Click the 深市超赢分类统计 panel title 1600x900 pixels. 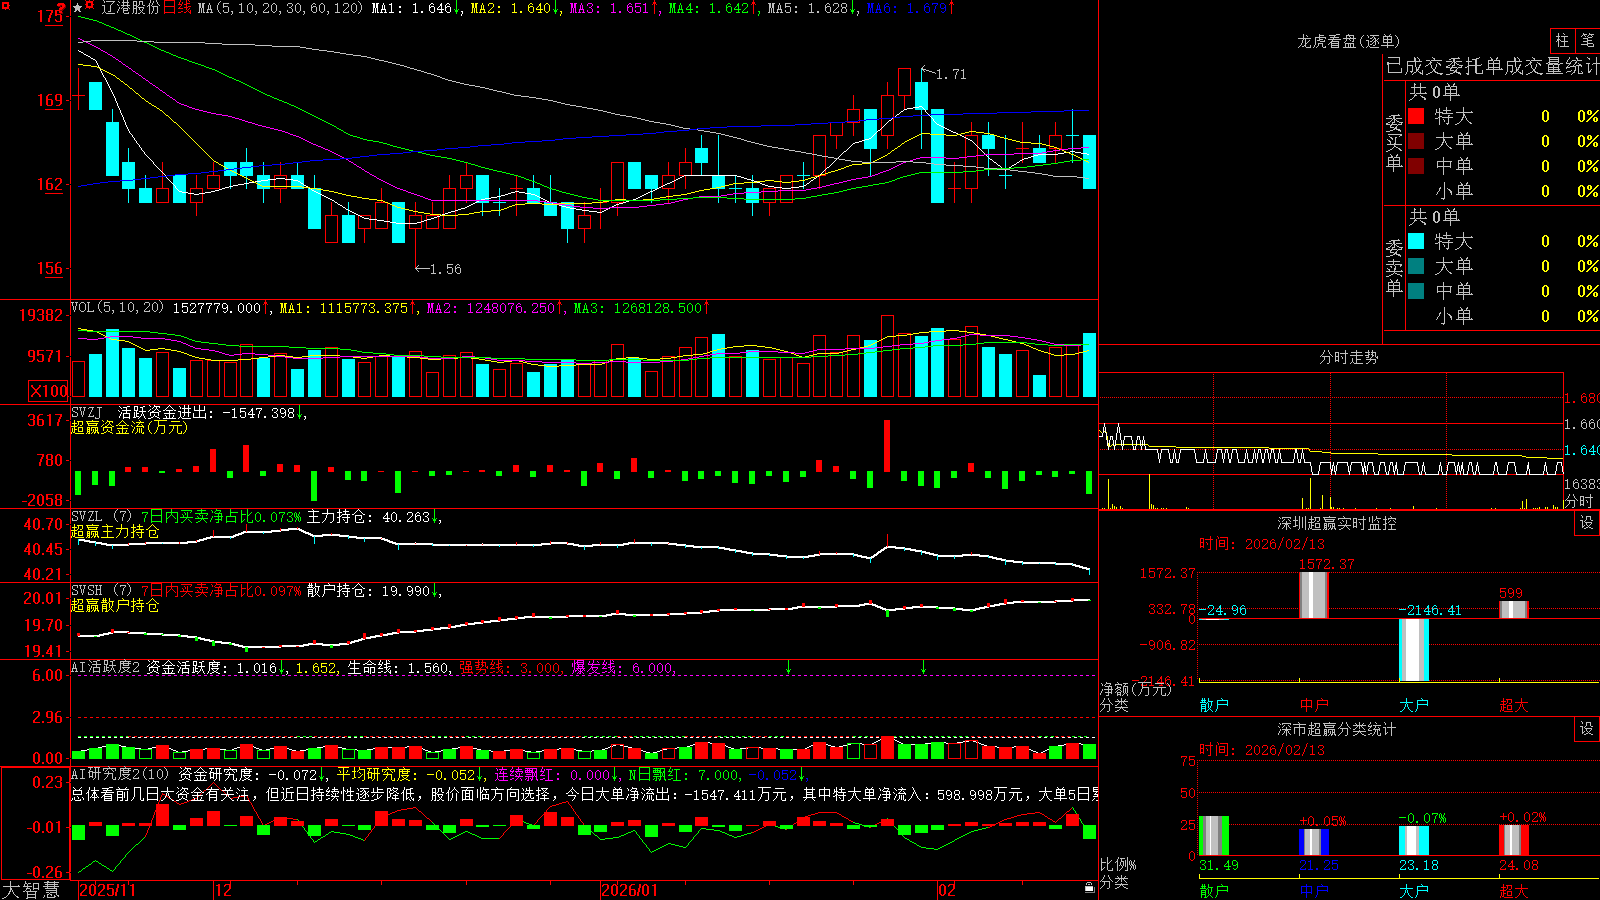coord(1337,730)
